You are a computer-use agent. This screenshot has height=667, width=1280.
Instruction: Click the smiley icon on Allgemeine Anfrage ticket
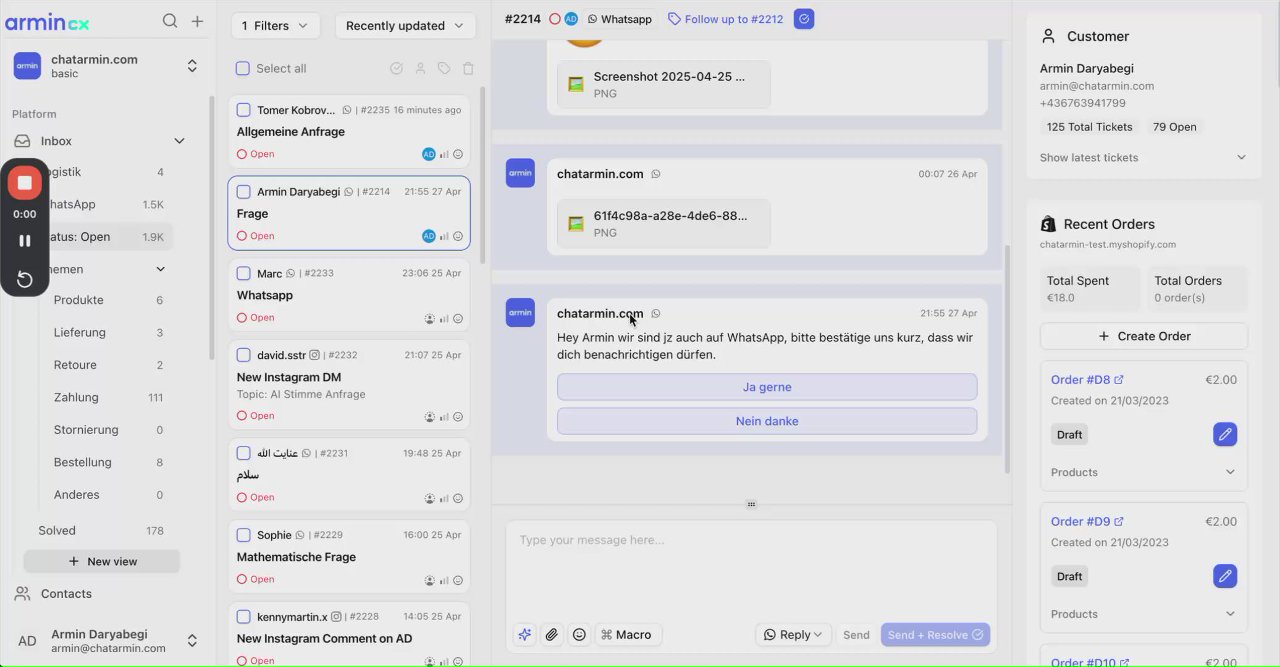[458, 154]
